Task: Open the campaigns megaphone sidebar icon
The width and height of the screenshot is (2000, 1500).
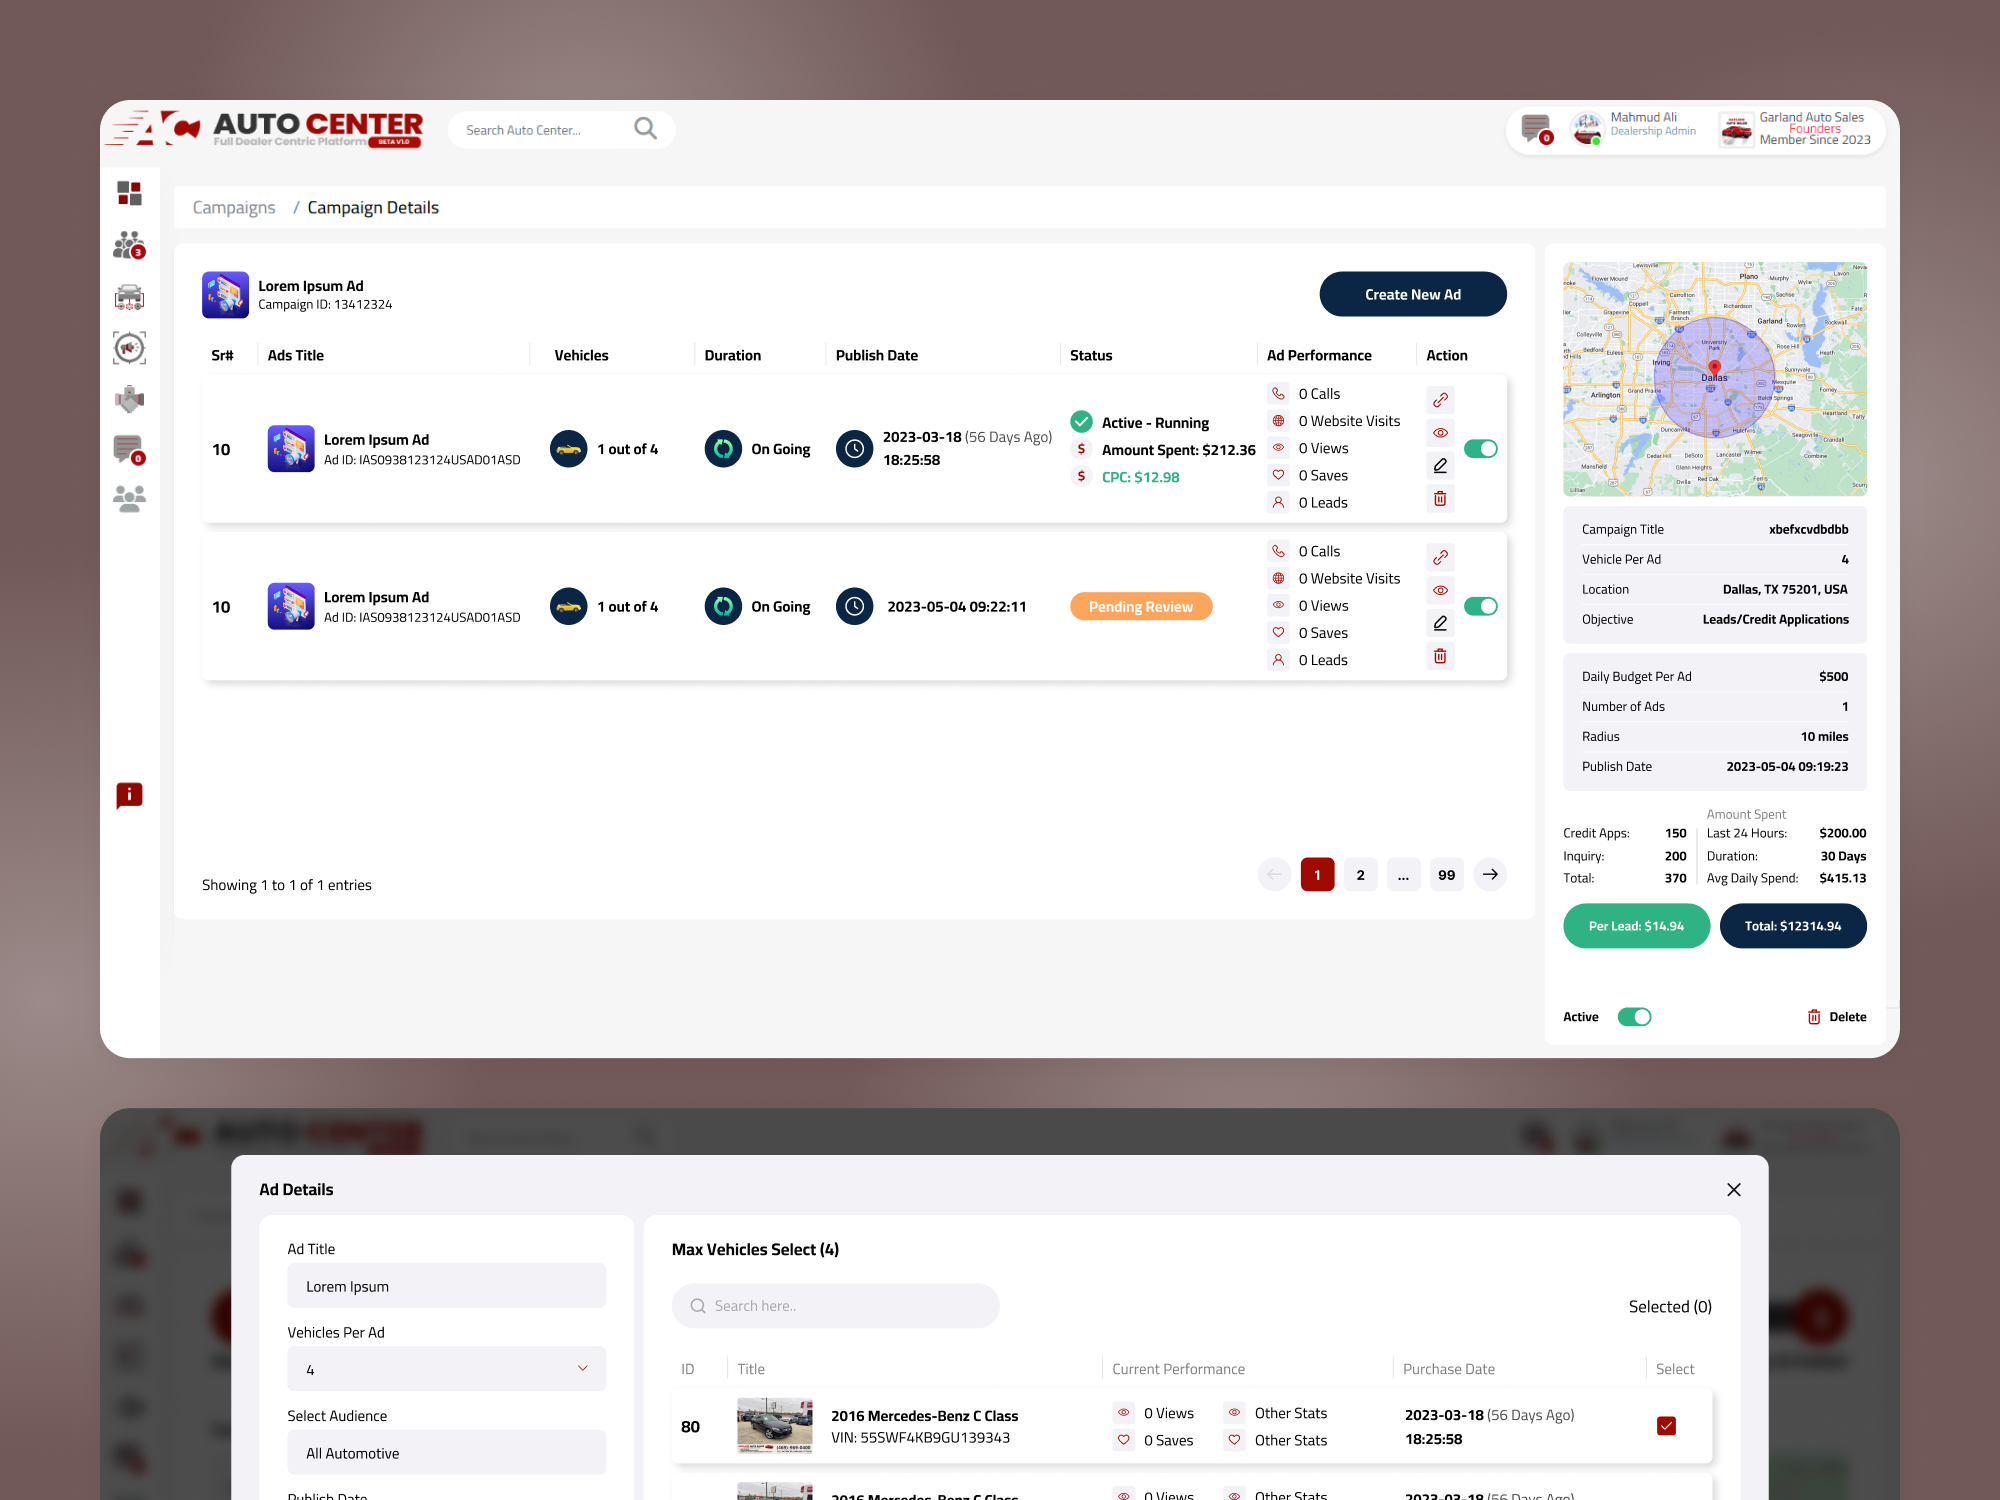Action: tap(129, 348)
